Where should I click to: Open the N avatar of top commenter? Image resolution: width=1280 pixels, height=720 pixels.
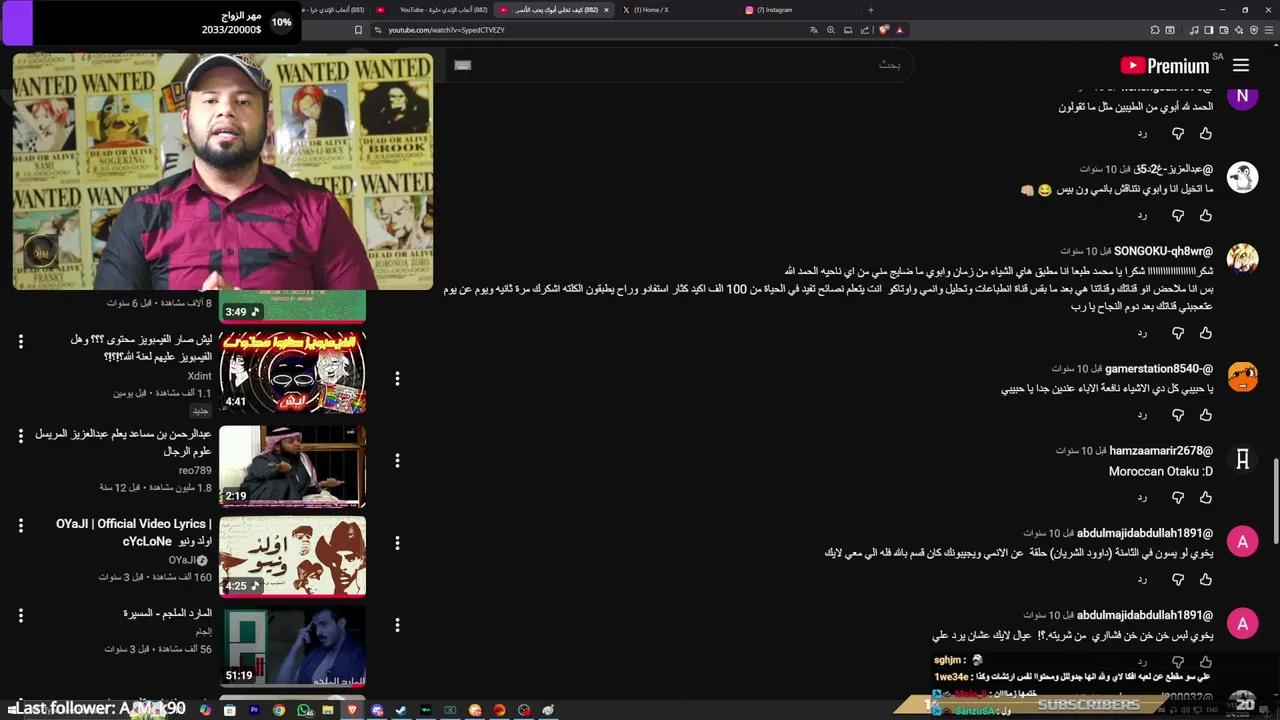pos(1242,96)
